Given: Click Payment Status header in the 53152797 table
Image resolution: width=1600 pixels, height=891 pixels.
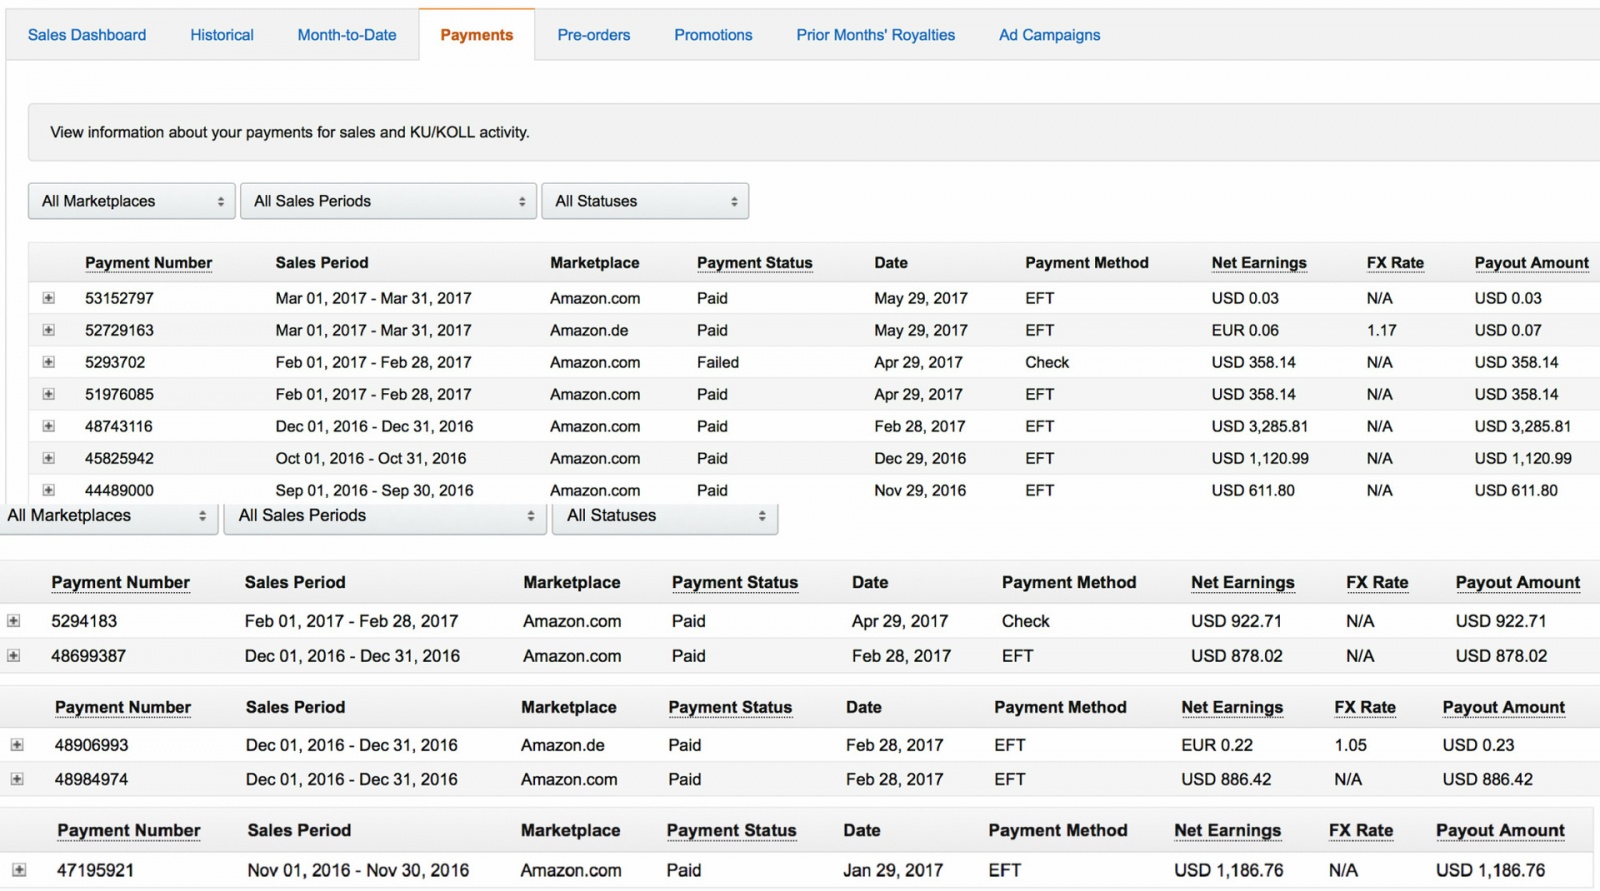Looking at the screenshot, I should (x=755, y=263).
